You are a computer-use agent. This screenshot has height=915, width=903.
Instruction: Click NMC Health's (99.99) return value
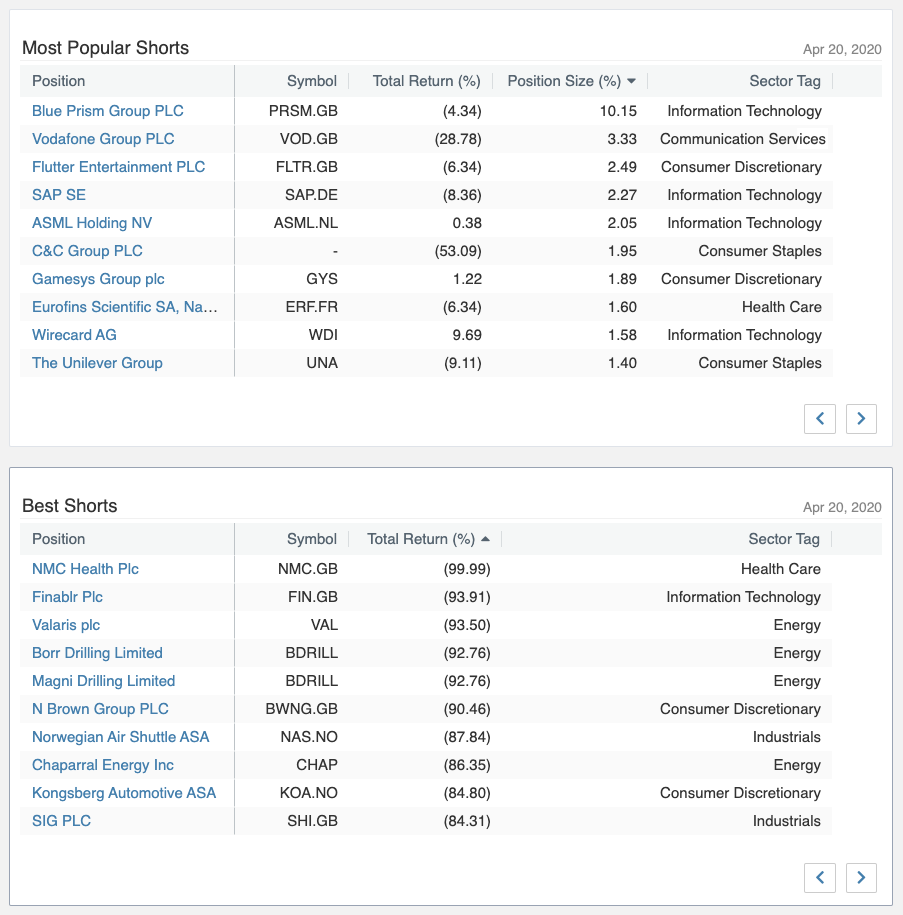(x=467, y=569)
